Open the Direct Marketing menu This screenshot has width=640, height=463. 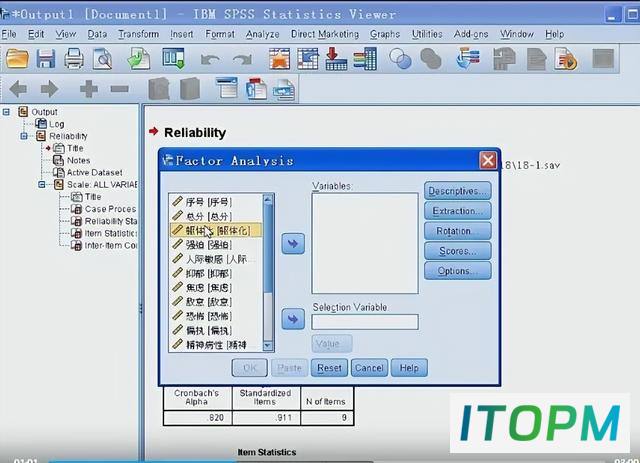(x=325, y=34)
